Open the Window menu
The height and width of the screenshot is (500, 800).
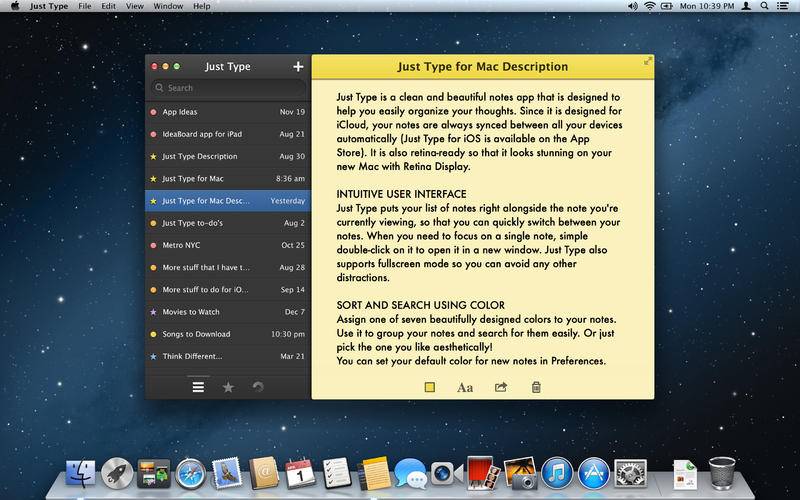click(168, 6)
